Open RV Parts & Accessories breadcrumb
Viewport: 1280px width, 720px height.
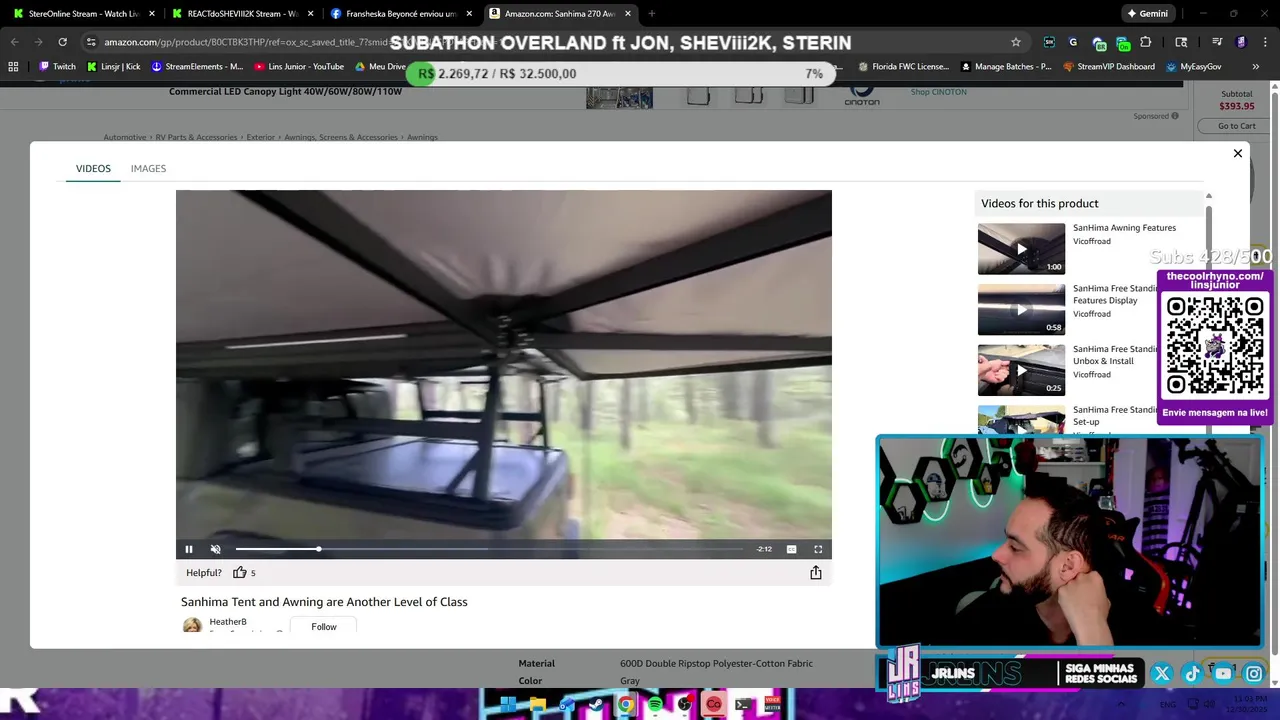click(196, 137)
